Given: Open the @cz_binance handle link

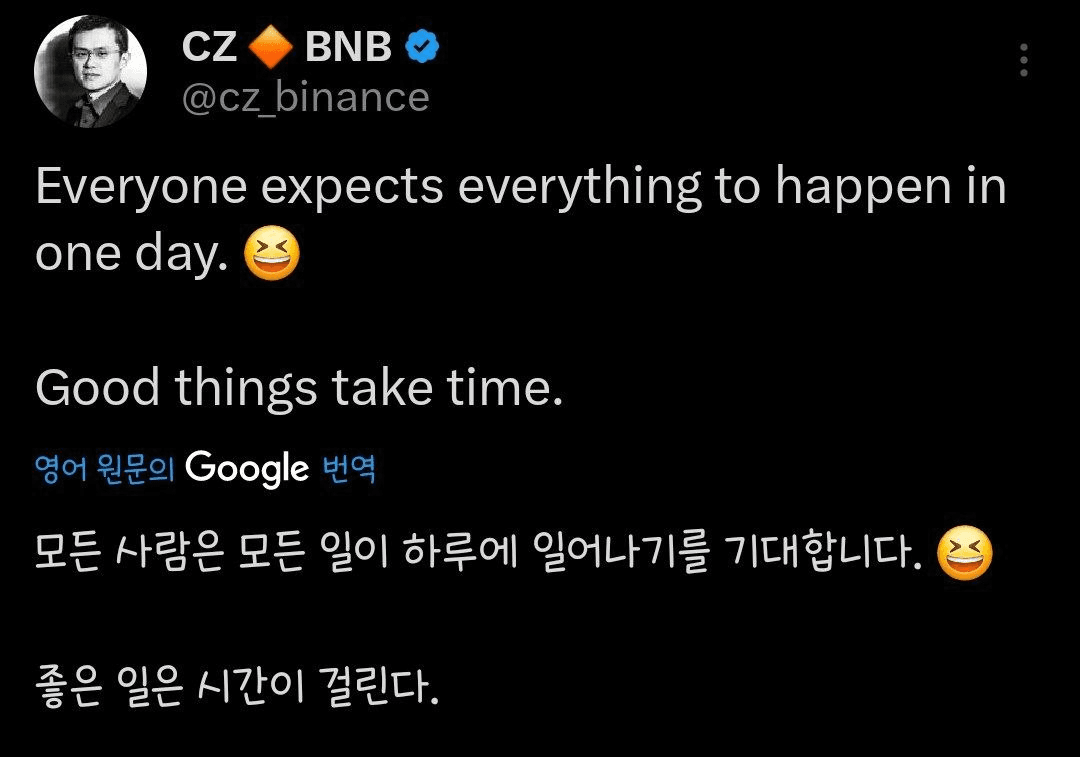Looking at the screenshot, I should (x=306, y=97).
